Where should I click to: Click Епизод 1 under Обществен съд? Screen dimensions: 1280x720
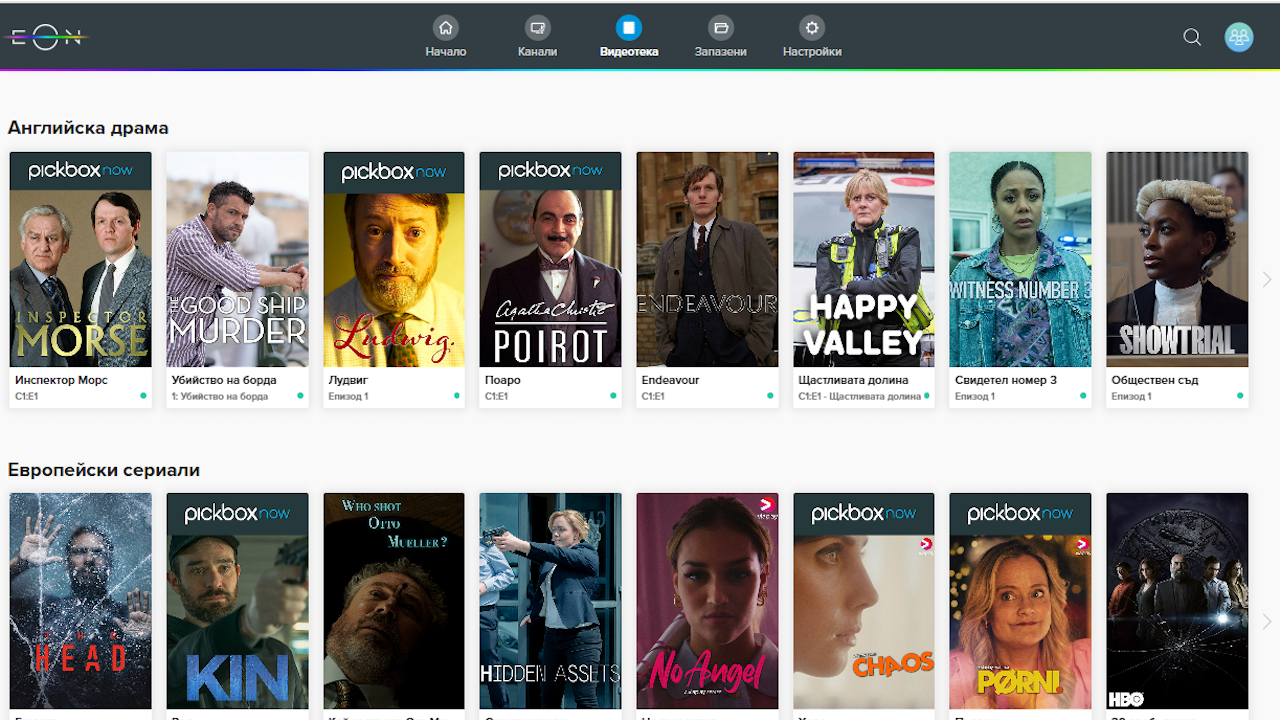pos(1132,397)
